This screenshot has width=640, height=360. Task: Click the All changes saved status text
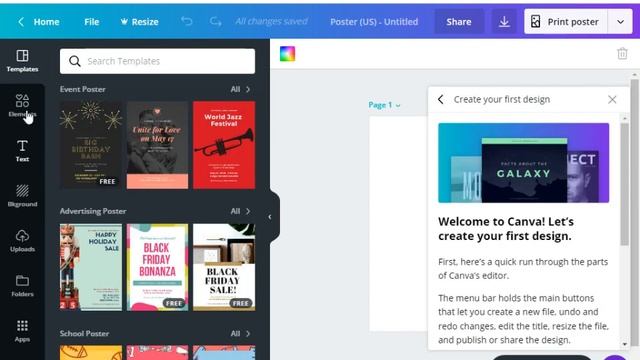click(271, 21)
